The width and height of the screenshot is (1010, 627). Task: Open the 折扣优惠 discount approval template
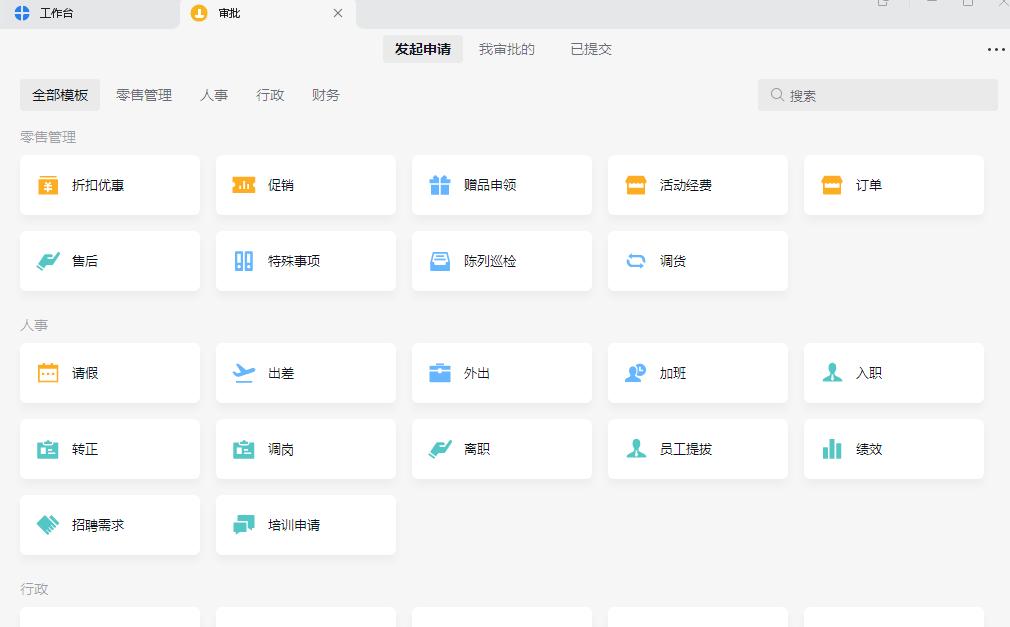(109, 185)
